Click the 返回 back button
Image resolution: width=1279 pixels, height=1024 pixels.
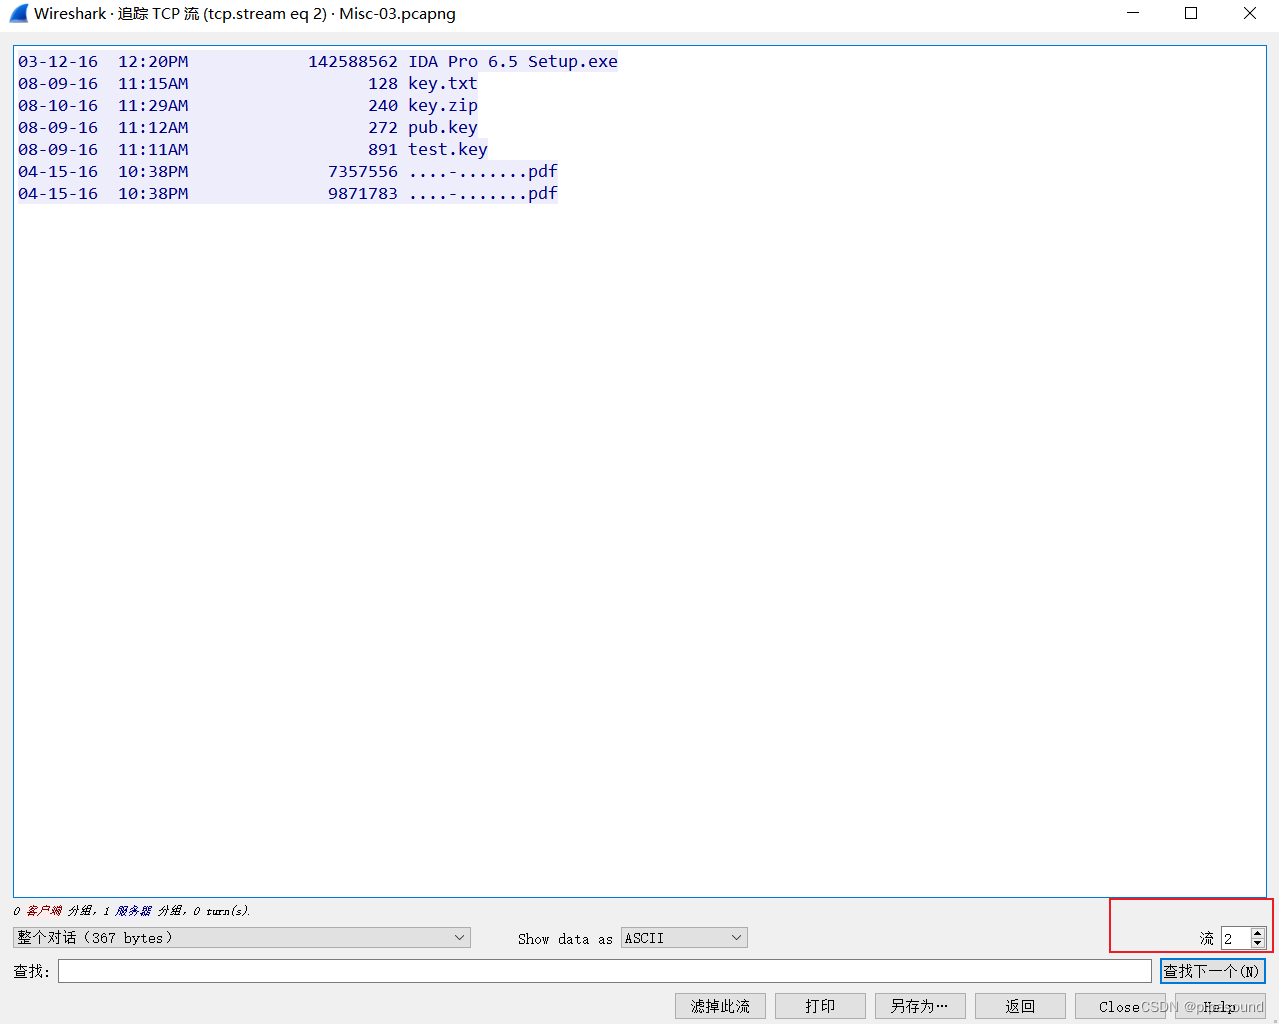[x=1020, y=1006]
